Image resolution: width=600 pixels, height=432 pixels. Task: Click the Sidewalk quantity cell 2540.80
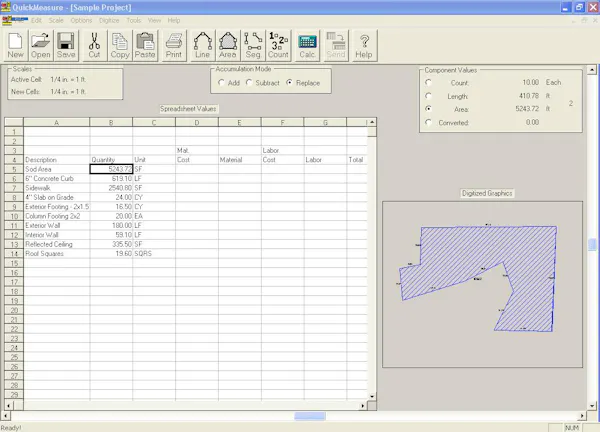click(111, 188)
